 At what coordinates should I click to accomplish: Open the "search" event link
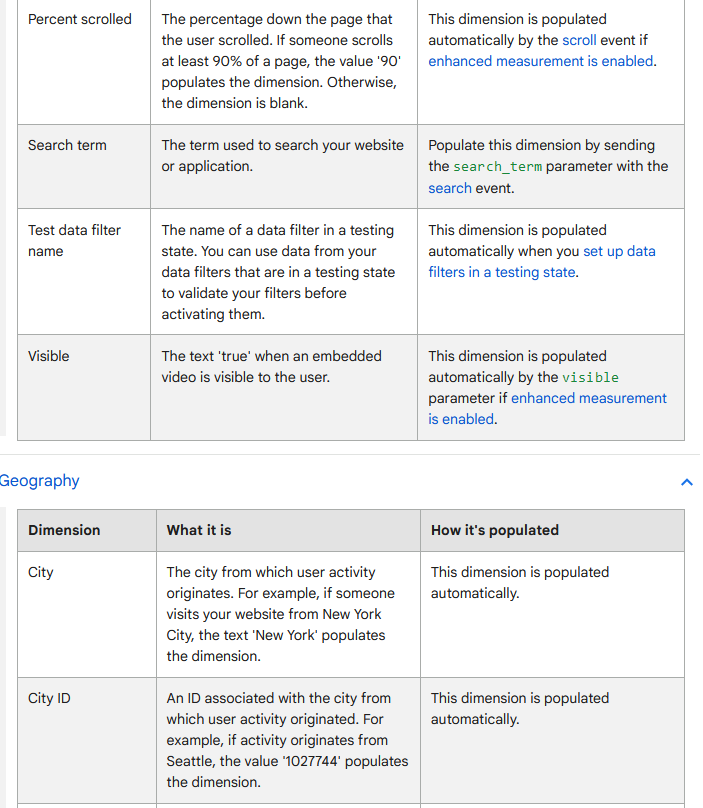(x=449, y=187)
